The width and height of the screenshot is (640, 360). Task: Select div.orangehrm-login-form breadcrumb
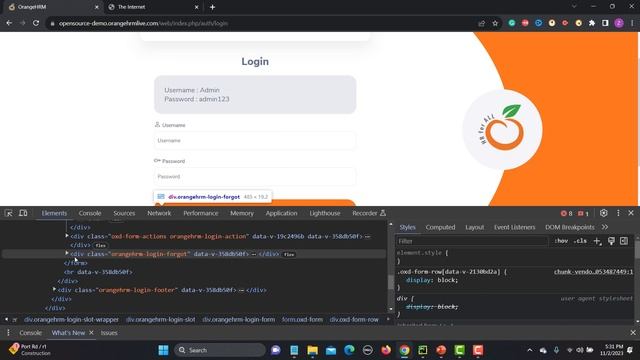(239, 320)
